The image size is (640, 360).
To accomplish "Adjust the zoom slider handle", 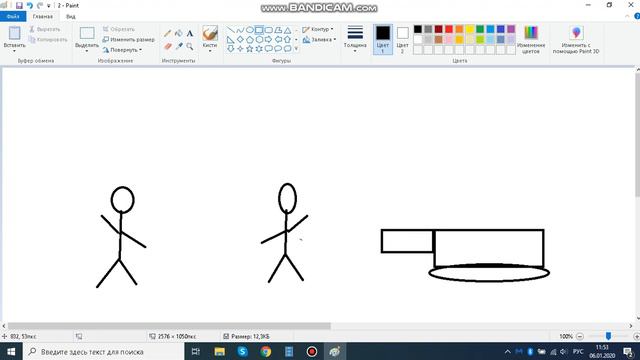I will coord(608,336).
